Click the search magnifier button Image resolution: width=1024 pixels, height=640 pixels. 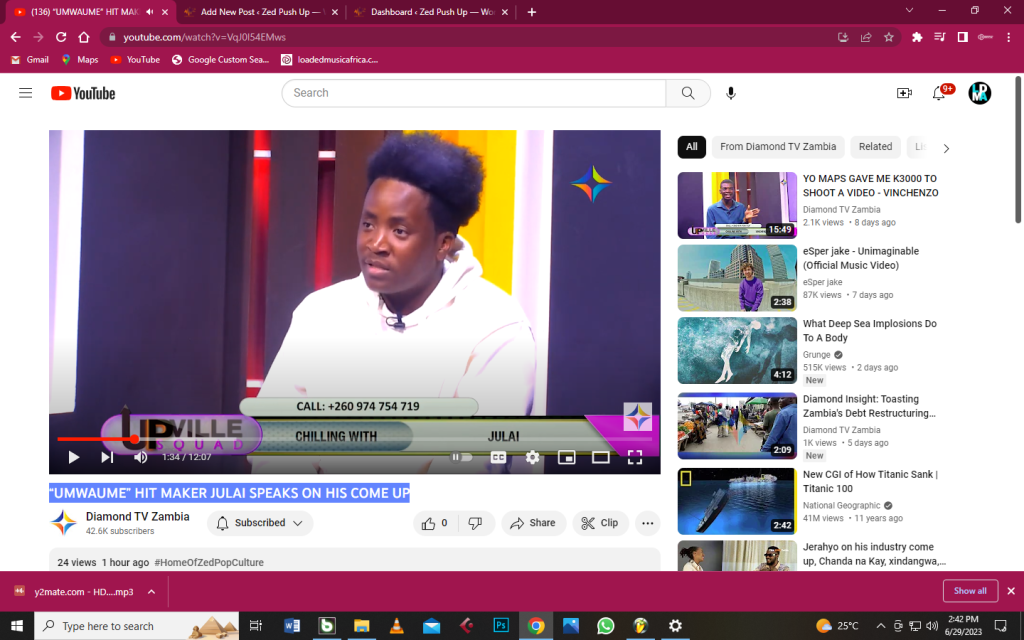(x=688, y=93)
